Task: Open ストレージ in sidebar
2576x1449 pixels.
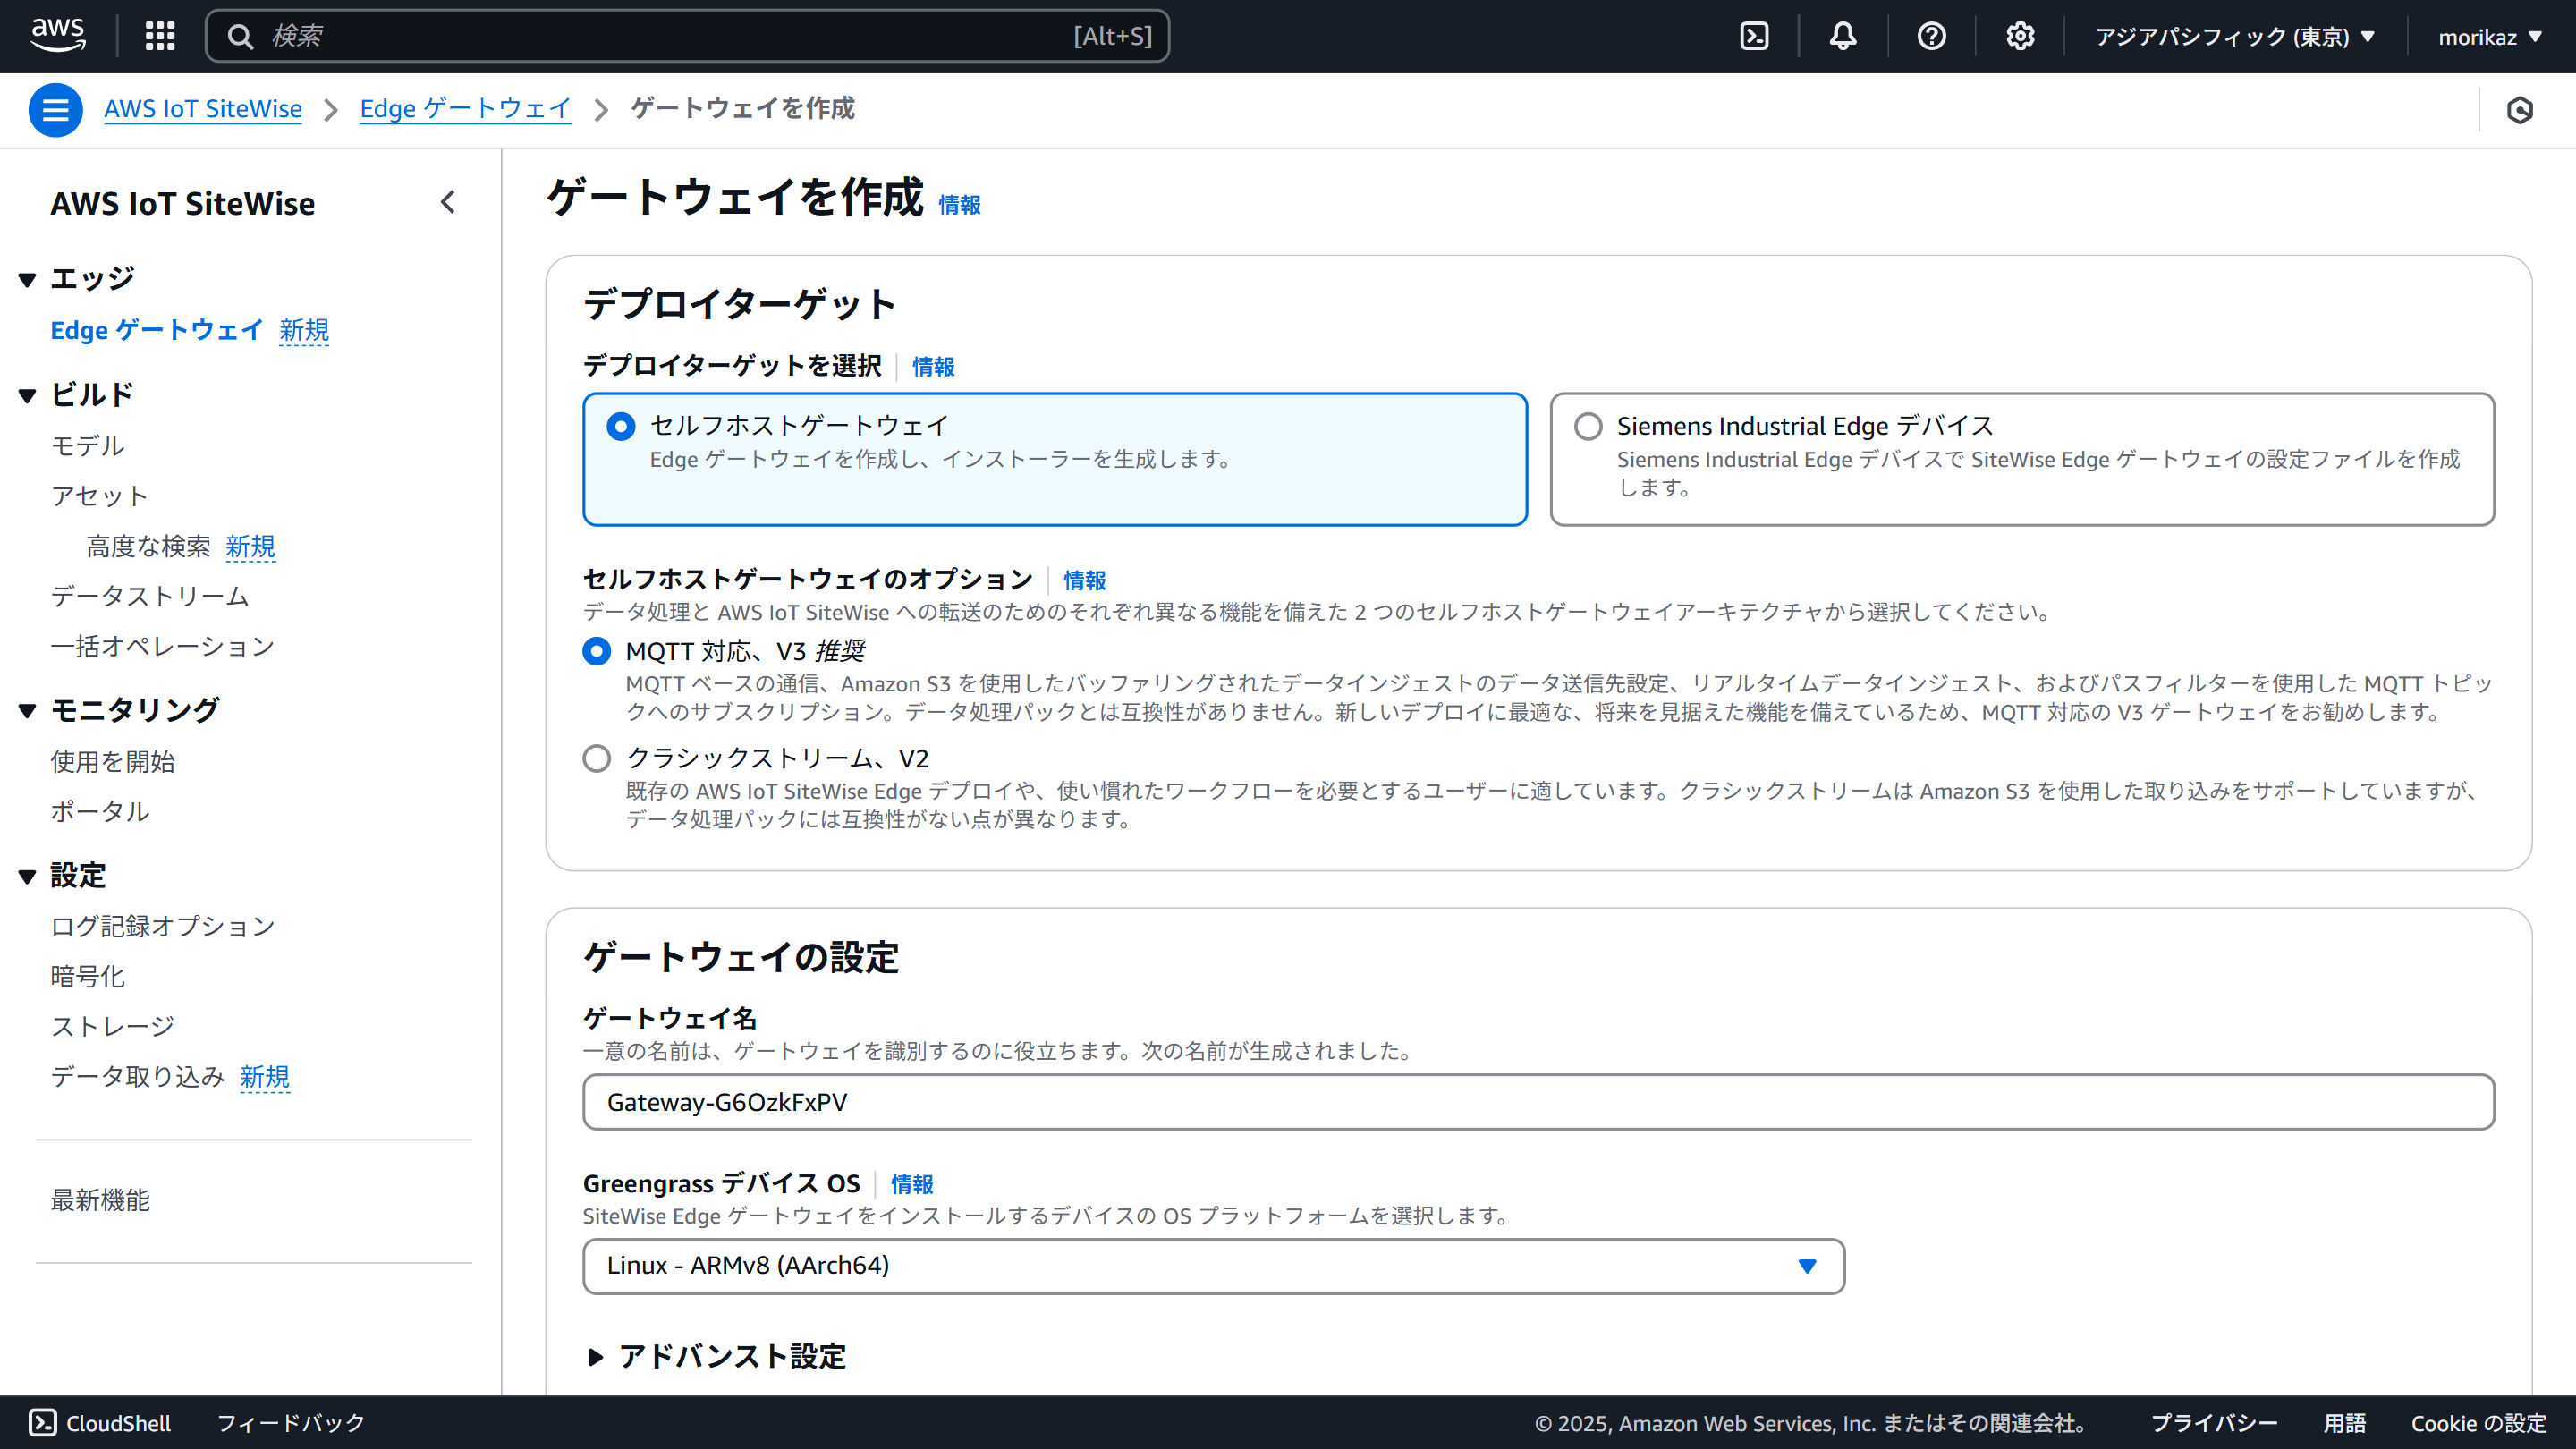Action: pos(113,1026)
